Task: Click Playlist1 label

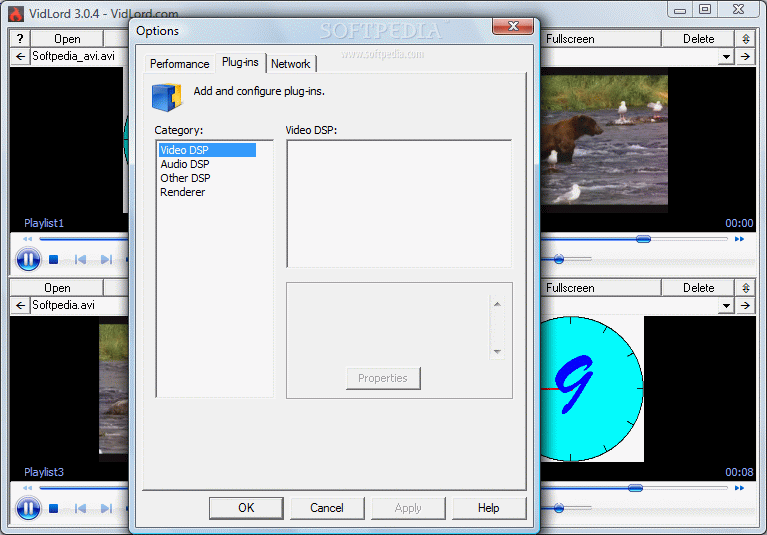Action: (44, 223)
